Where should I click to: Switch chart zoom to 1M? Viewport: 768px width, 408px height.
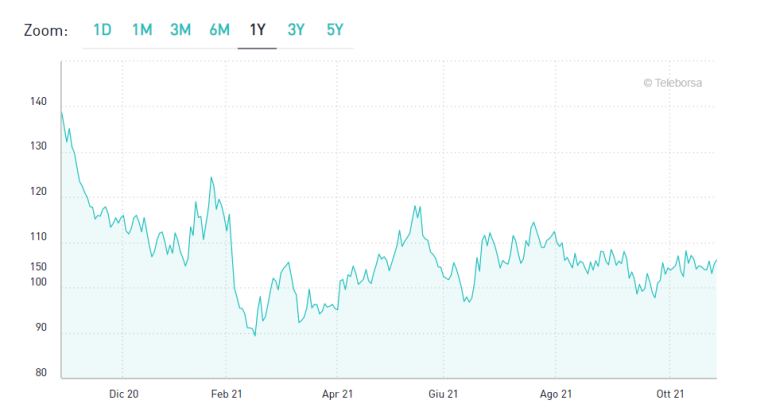coord(142,30)
